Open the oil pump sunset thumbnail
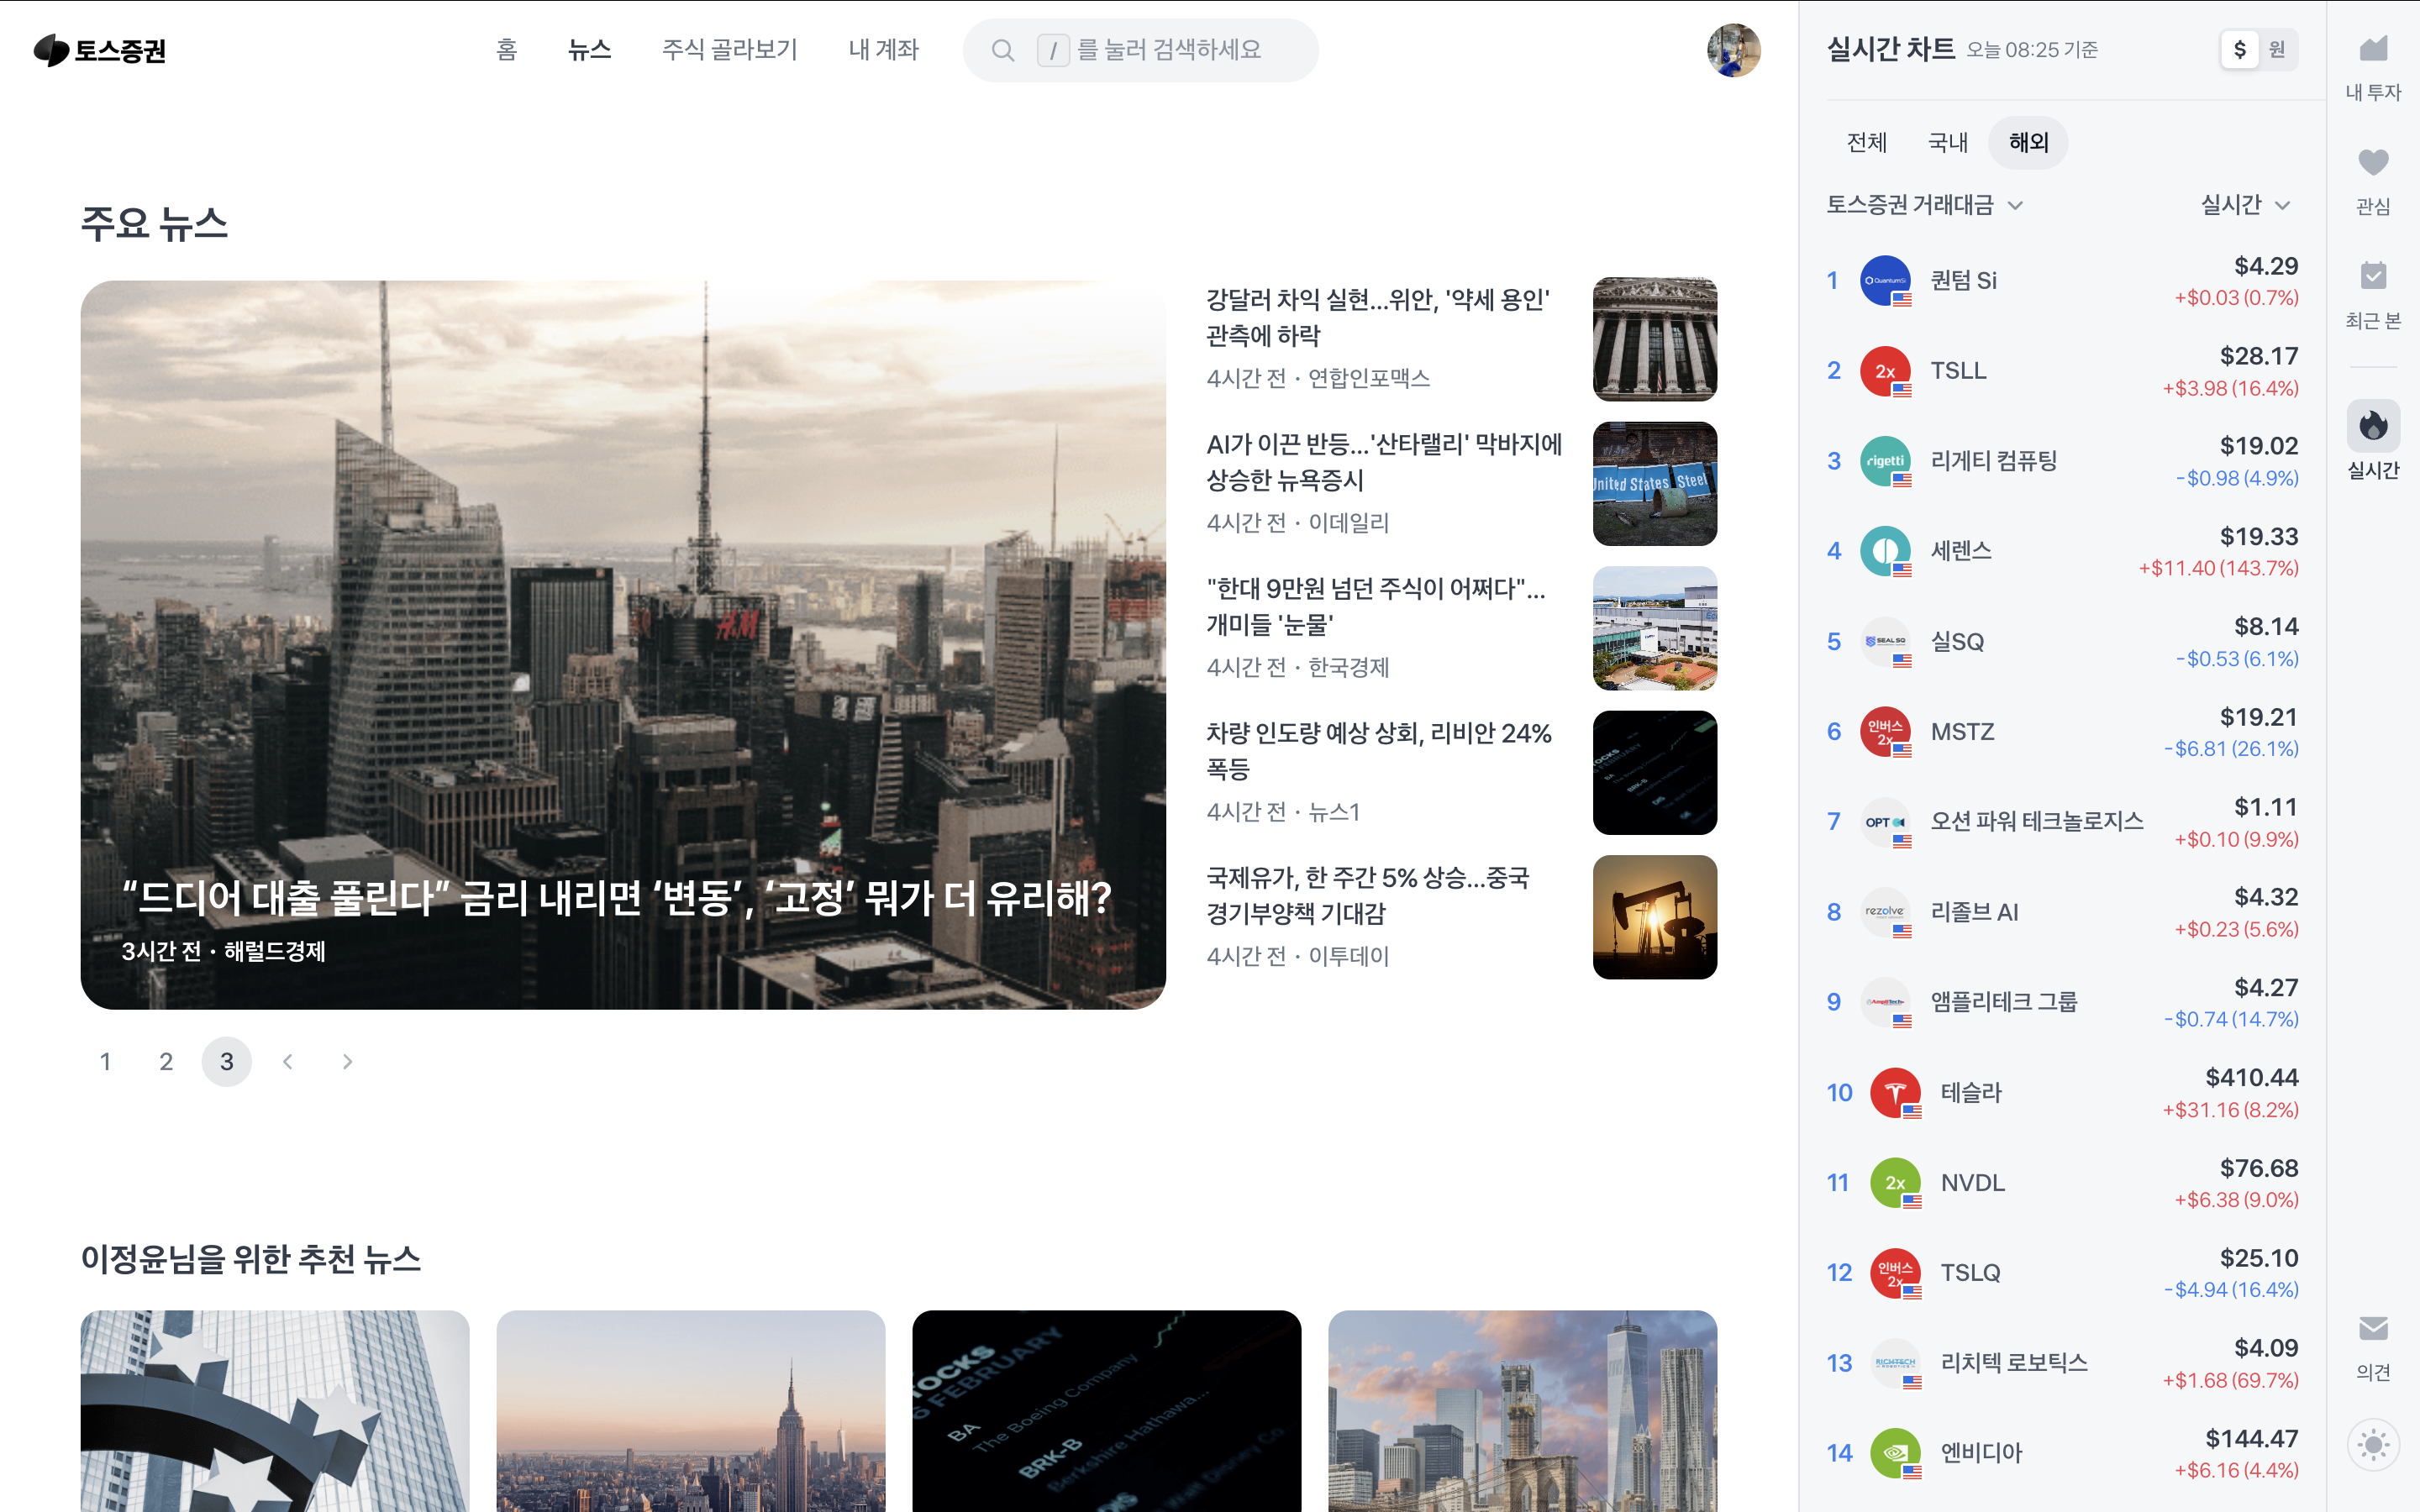The image size is (2420, 1512). pos(1655,917)
